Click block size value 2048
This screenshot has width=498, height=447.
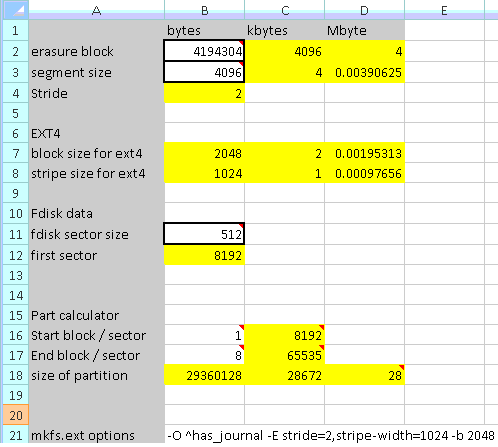pos(204,153)
